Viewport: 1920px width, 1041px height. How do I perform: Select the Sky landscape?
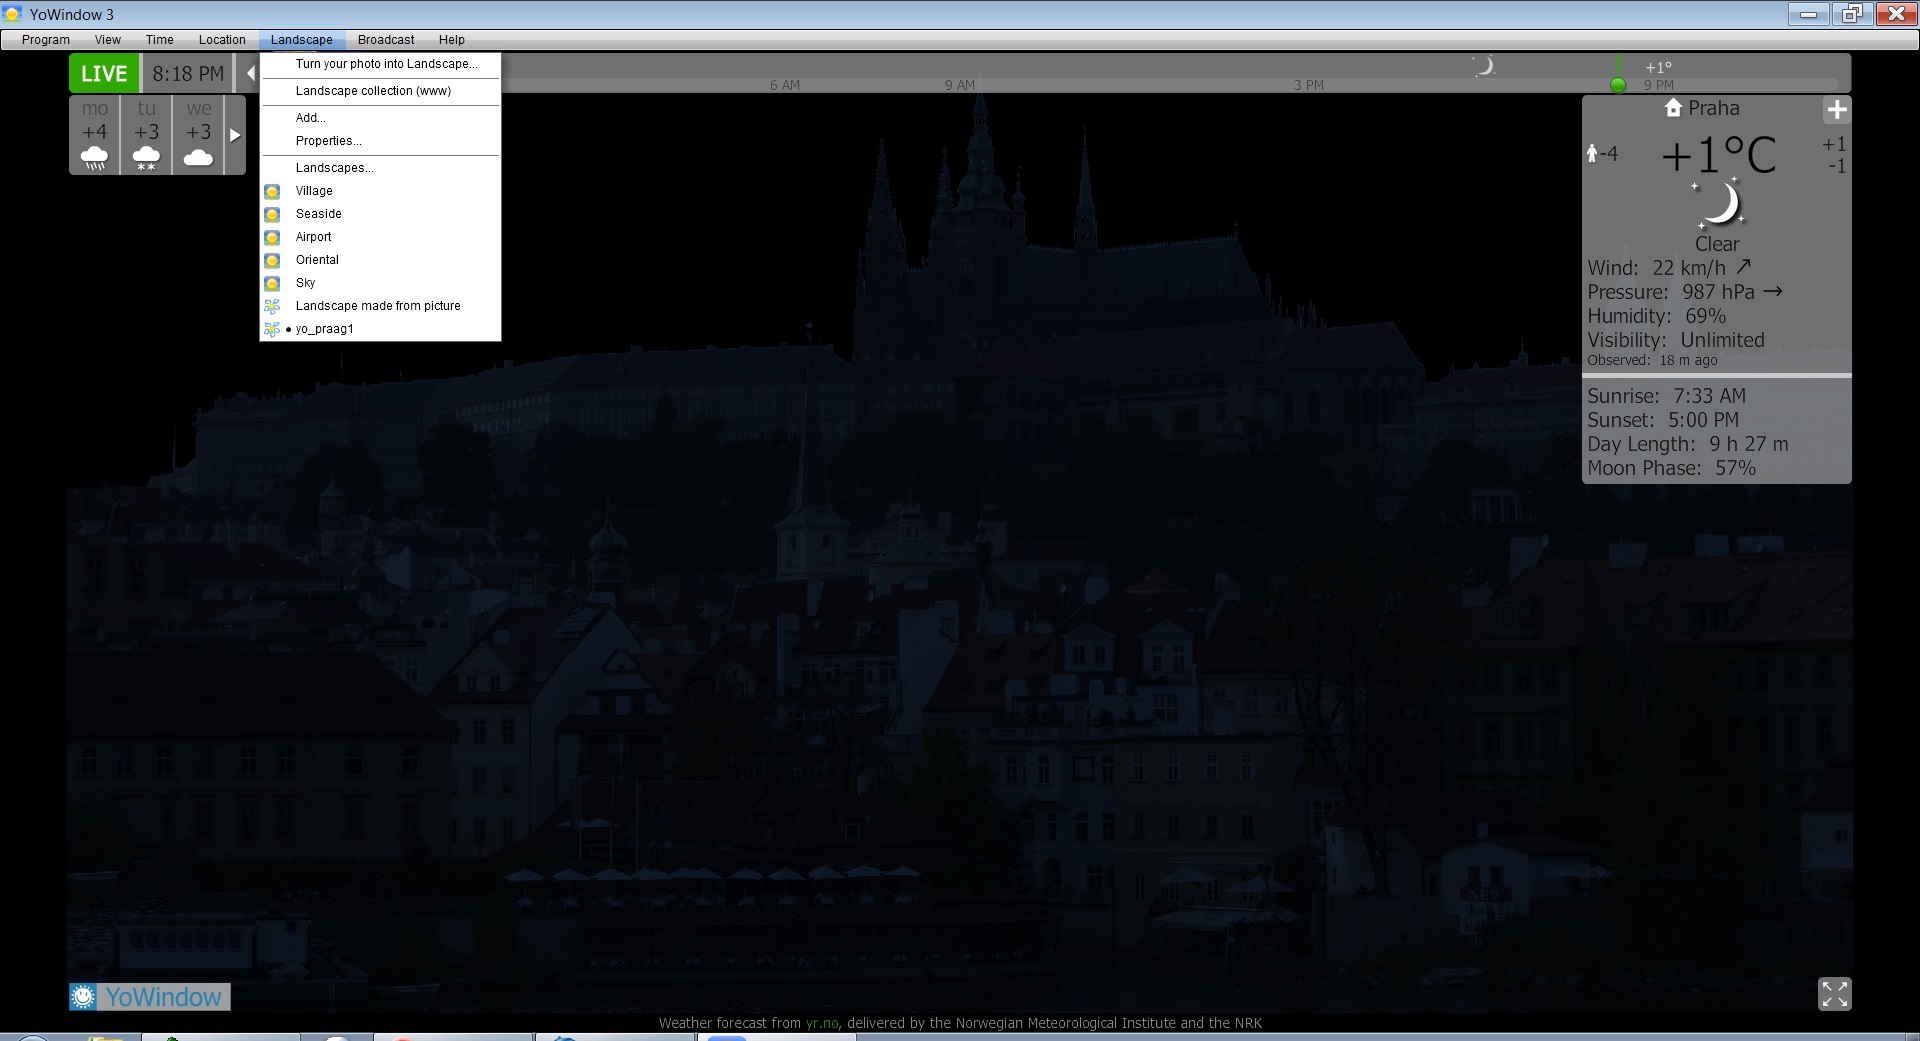(x=305, y=283)
